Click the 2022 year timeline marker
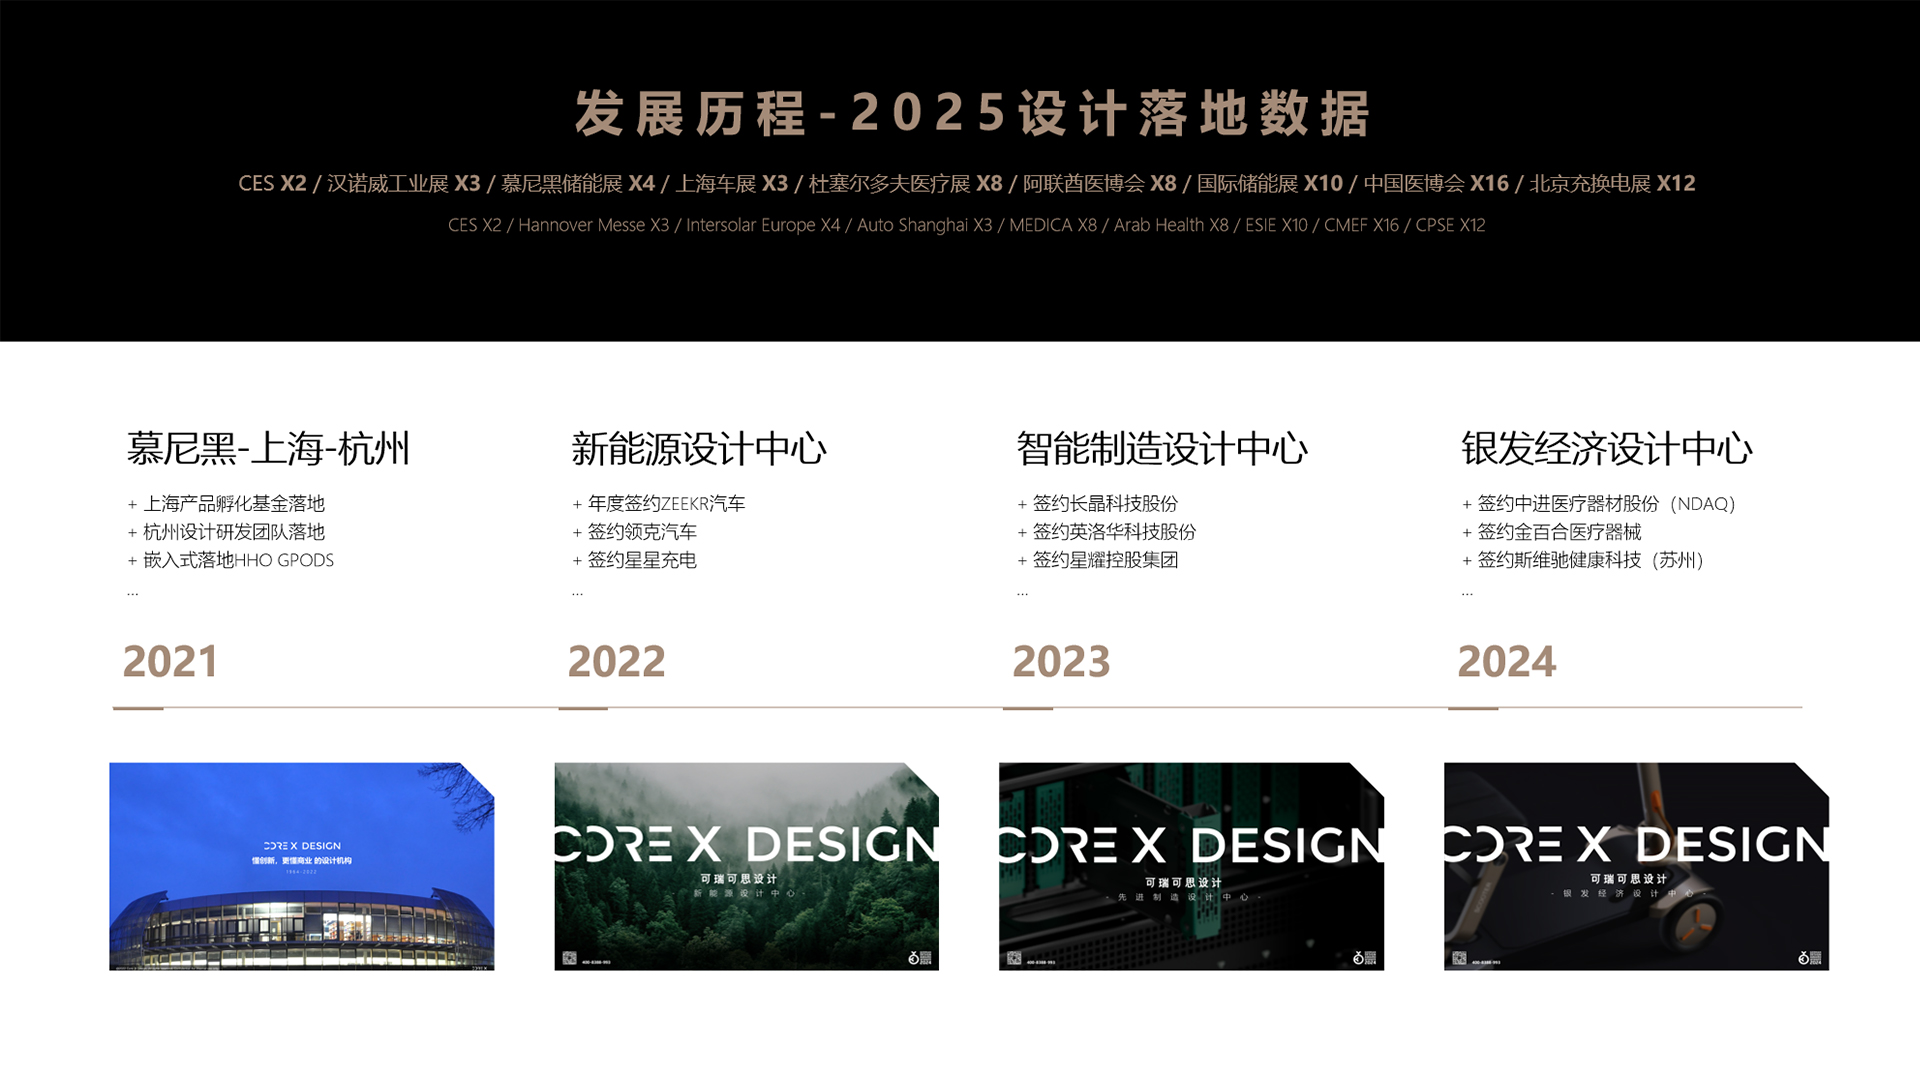 click(616, 661)
